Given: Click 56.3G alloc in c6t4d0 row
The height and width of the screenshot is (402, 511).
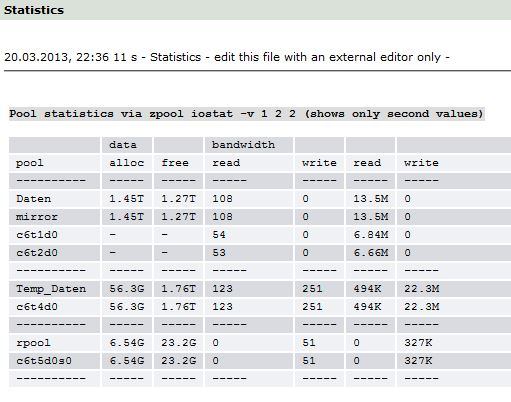Looking at the screenshot, I should [127, 307].
